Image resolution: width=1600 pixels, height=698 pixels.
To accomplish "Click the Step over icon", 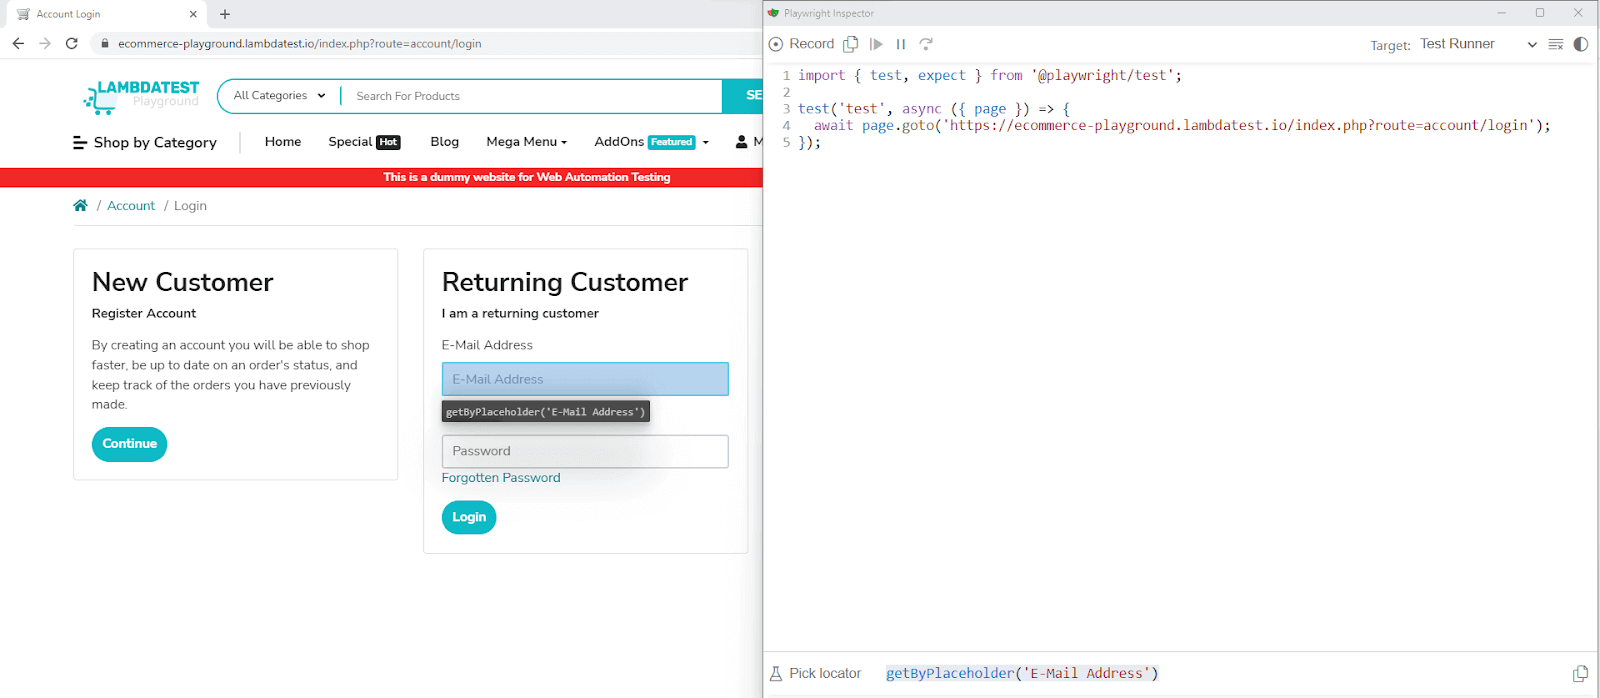I will tap(926, 44).
